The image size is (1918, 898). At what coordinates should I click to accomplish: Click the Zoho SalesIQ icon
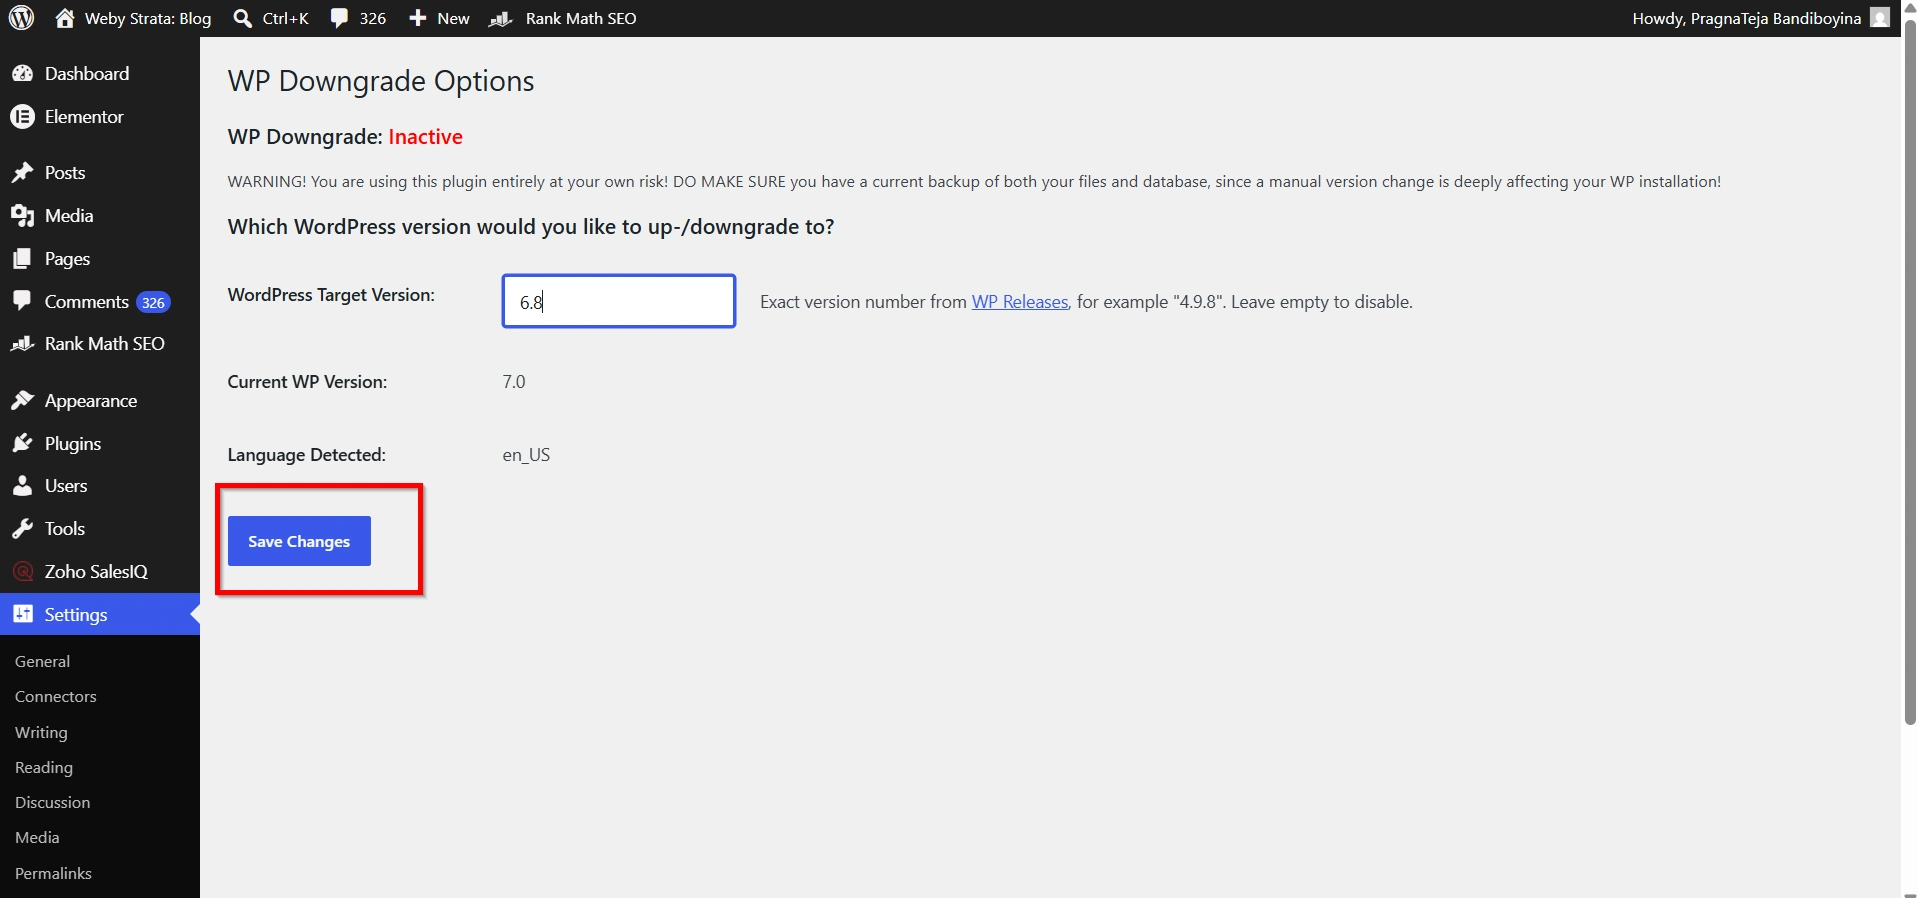click(22, 572)
